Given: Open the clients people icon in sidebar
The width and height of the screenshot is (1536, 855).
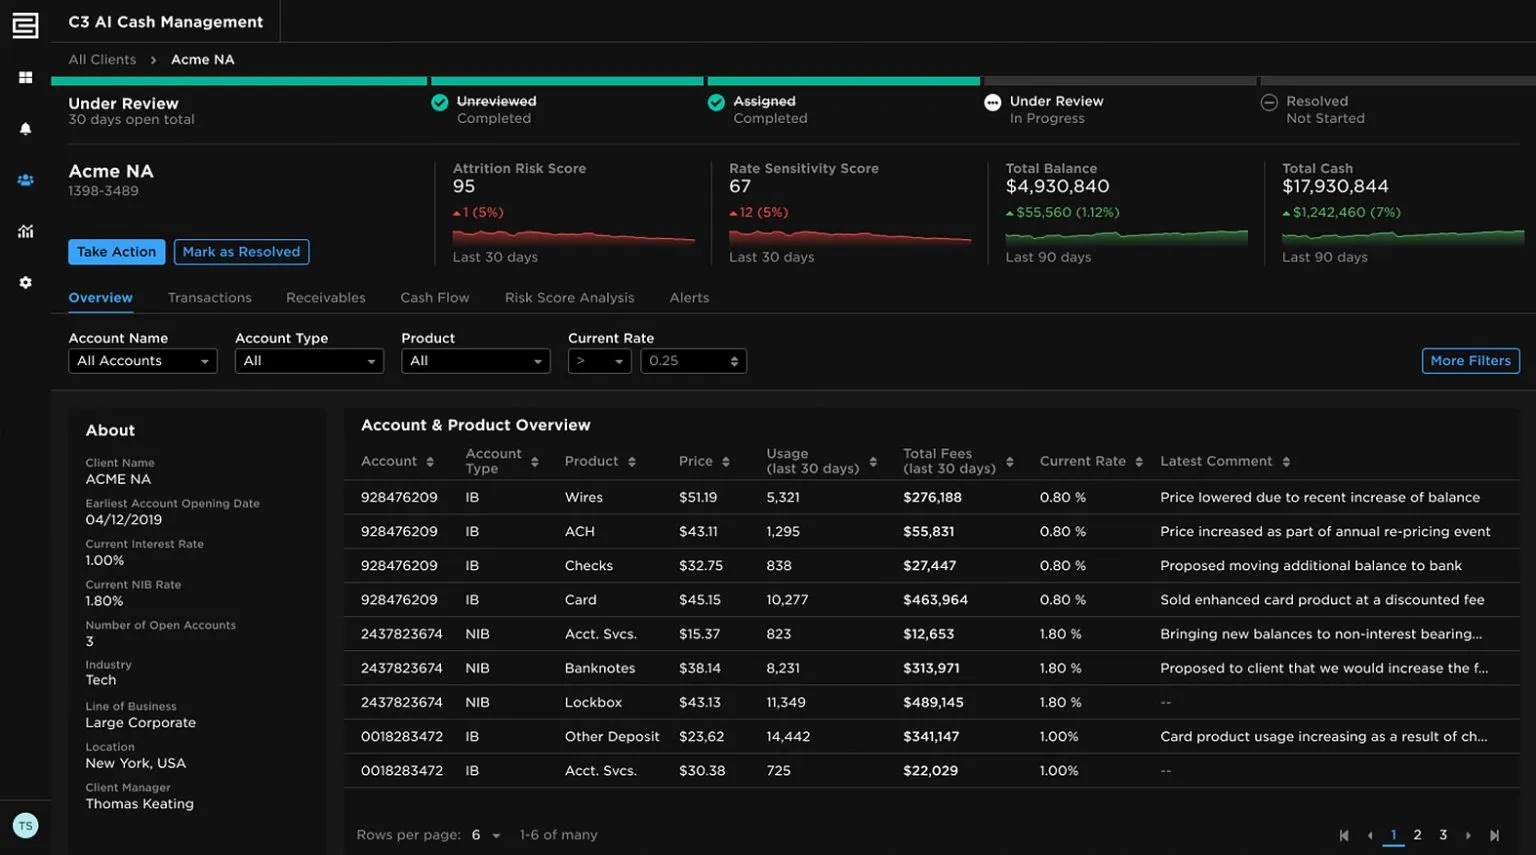Looking at the screenshot, I should (26, 180).
